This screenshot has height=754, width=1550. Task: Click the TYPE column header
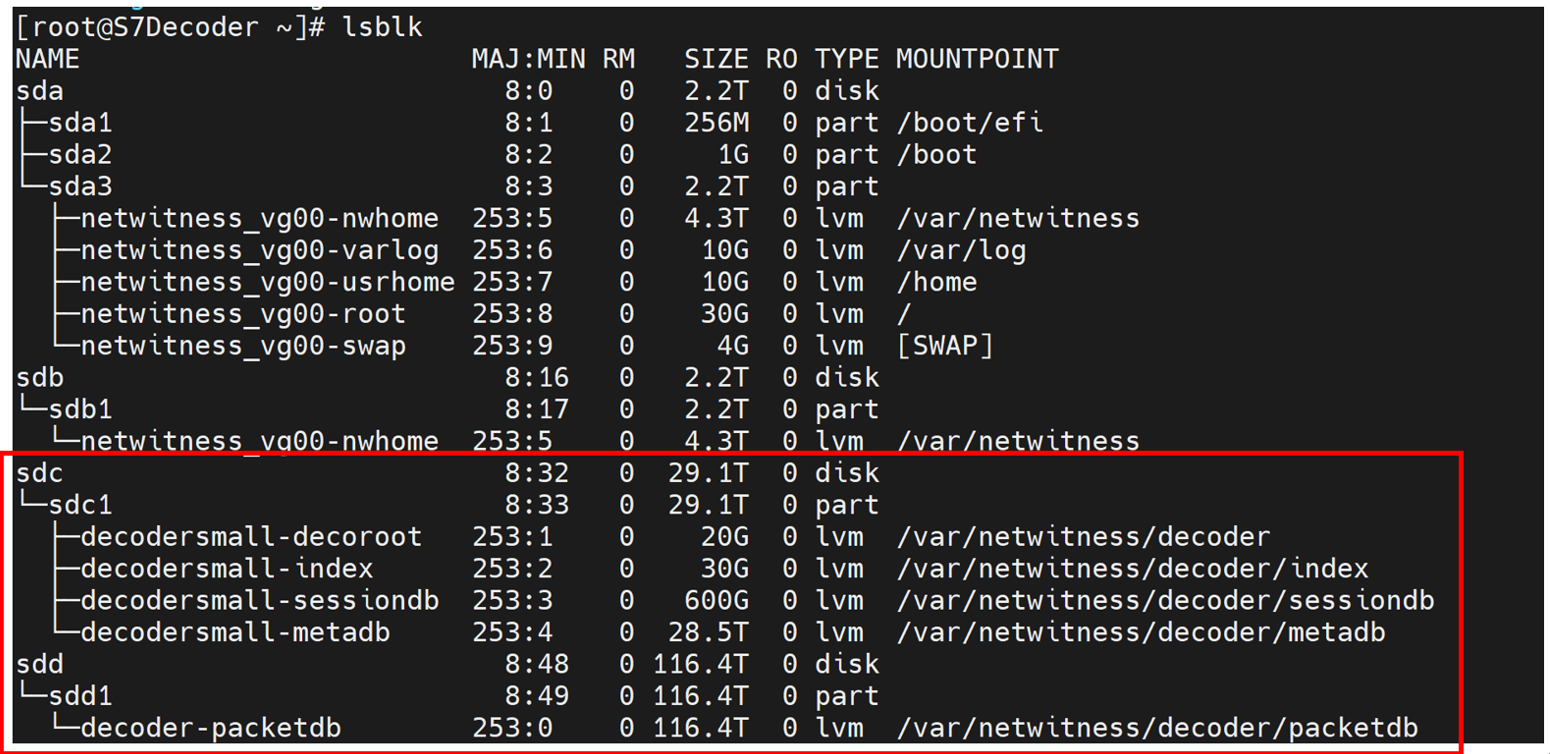coord(847,59)
